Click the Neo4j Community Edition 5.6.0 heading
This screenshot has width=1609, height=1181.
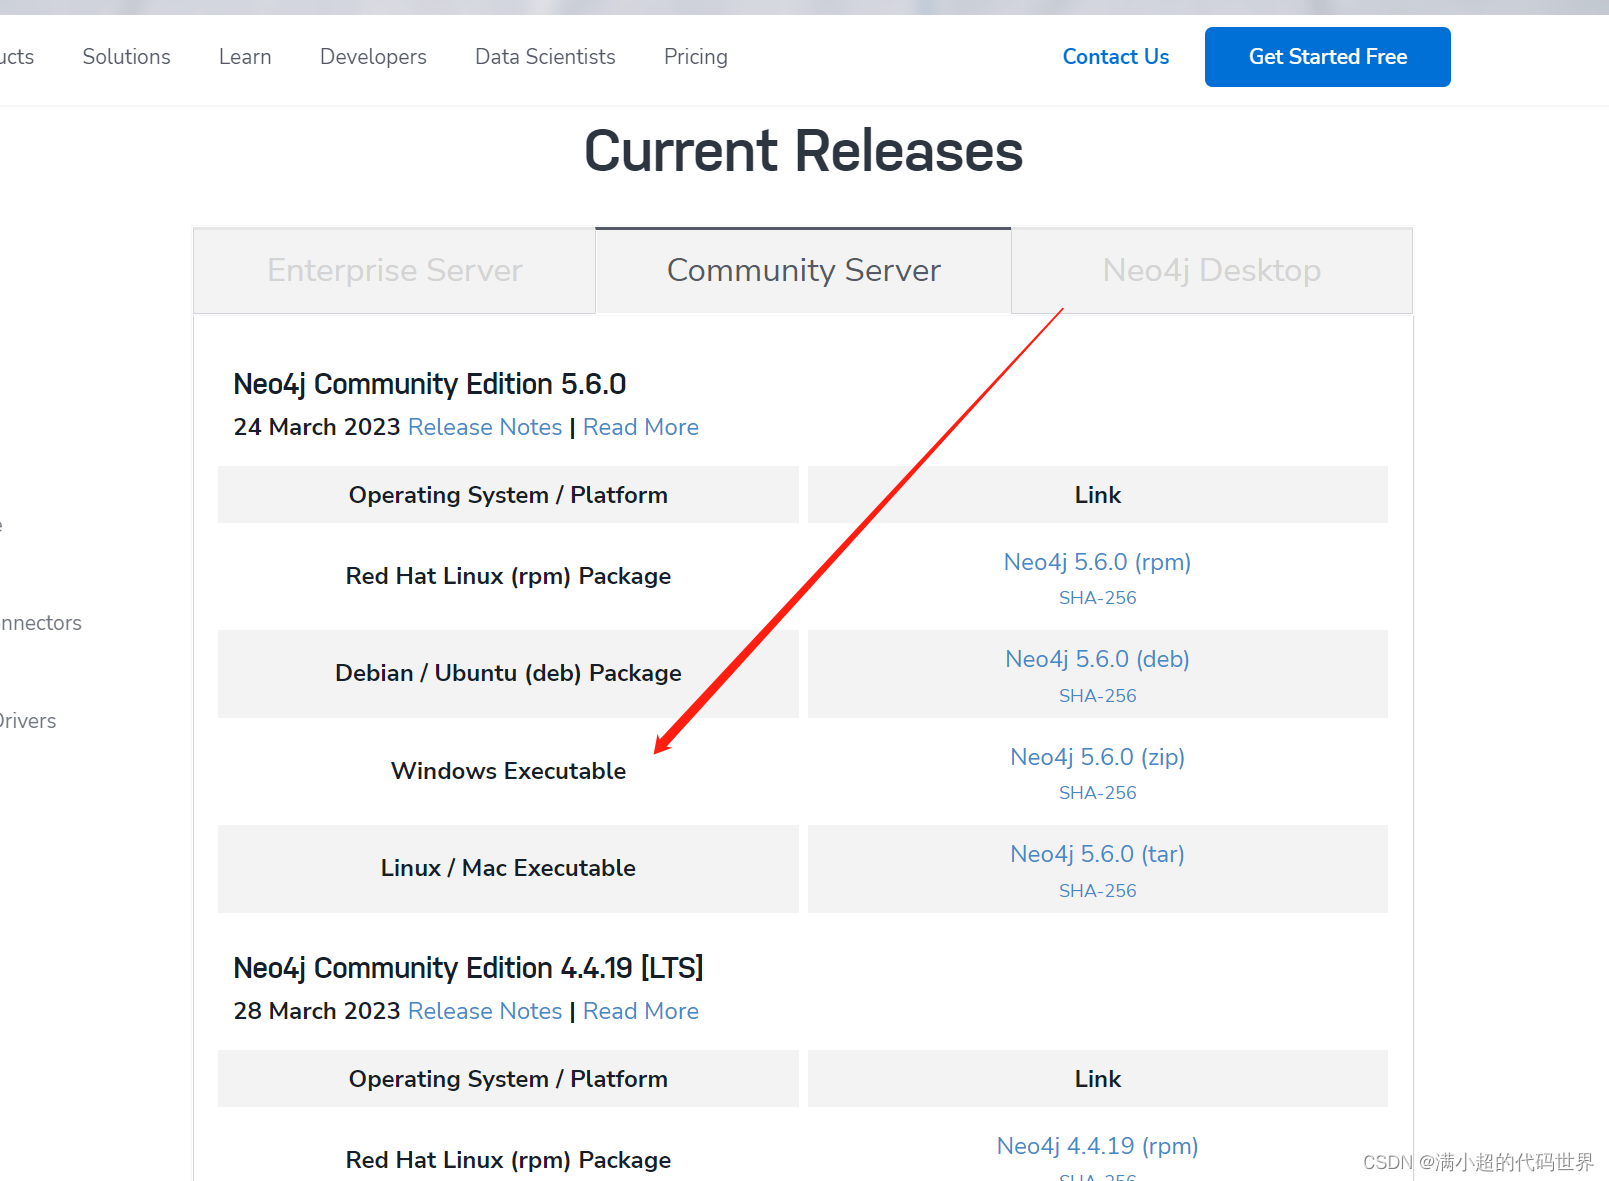pyautogui.click(x=430, y=384)
